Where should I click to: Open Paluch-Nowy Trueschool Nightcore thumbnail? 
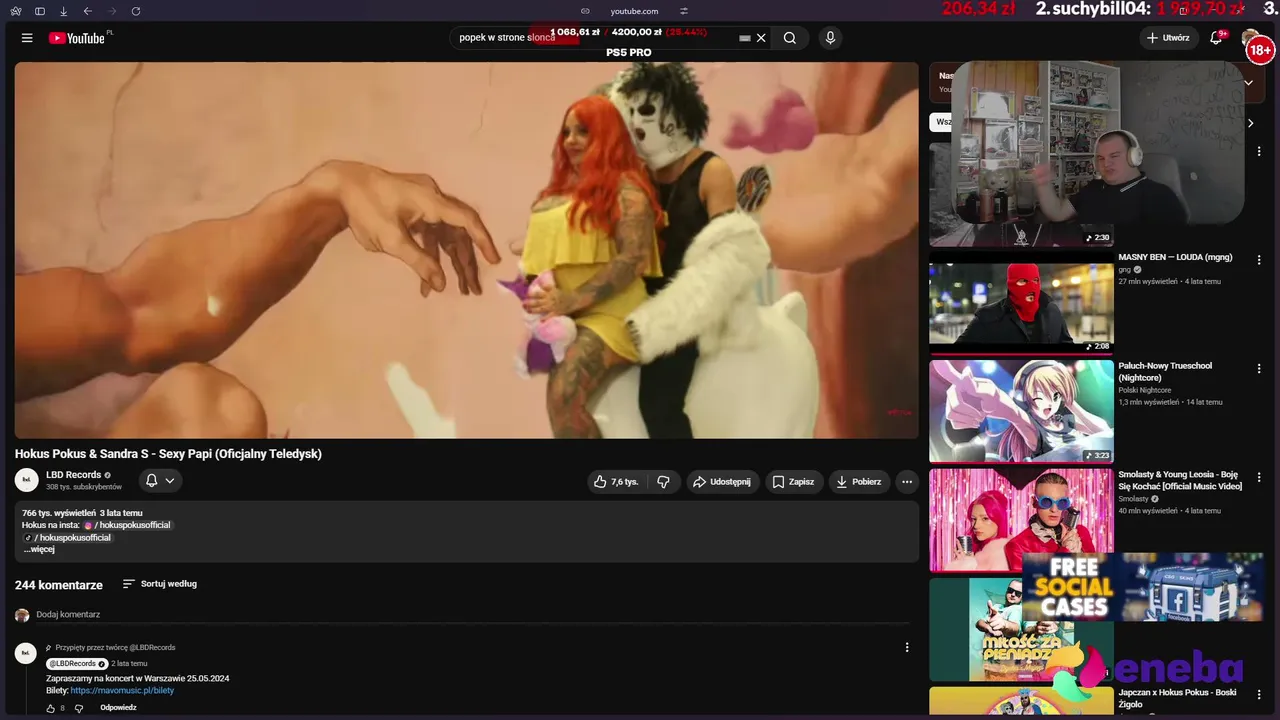click(1021, 412)
